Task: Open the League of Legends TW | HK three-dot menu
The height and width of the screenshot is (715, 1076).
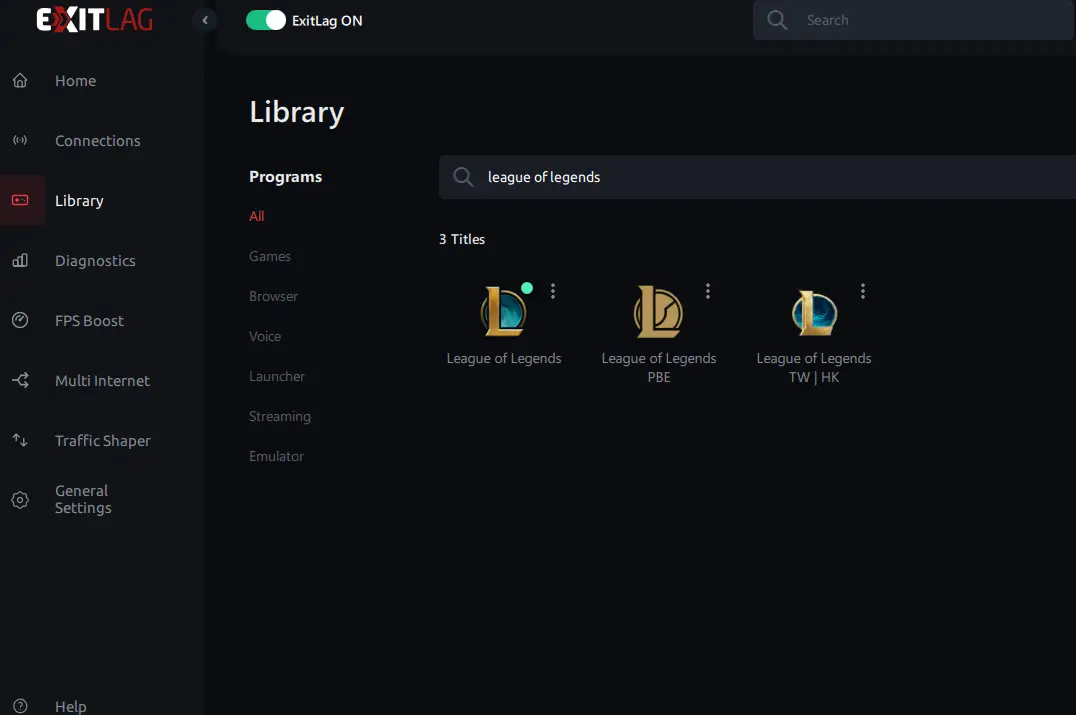Action: click(x=863, y=291)
